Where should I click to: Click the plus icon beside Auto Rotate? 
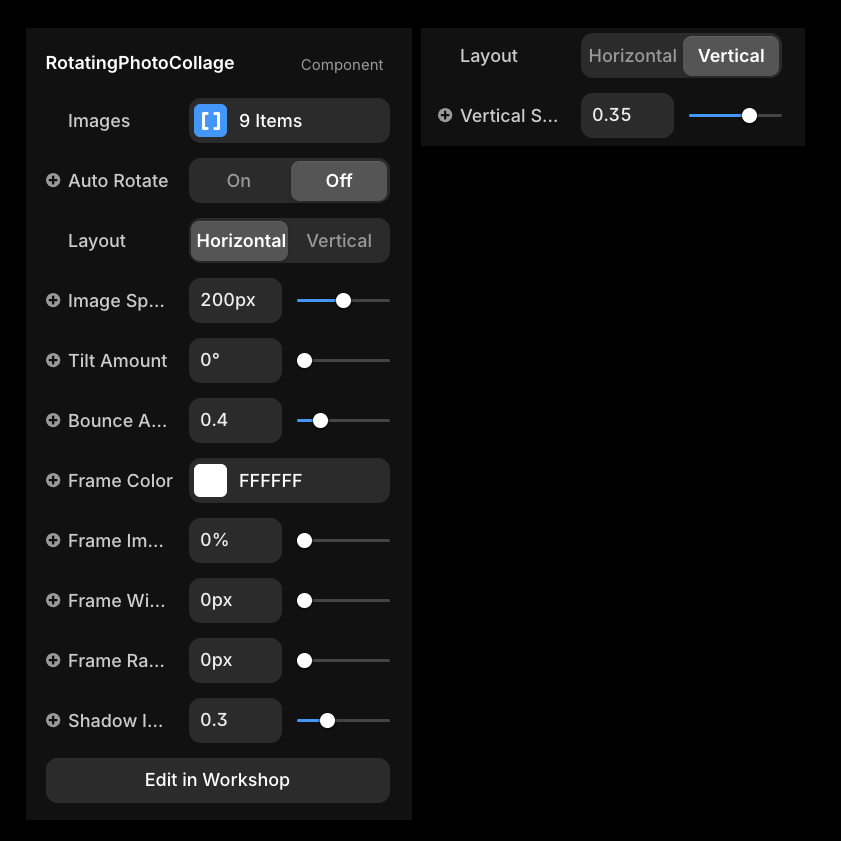click(53, 181)
